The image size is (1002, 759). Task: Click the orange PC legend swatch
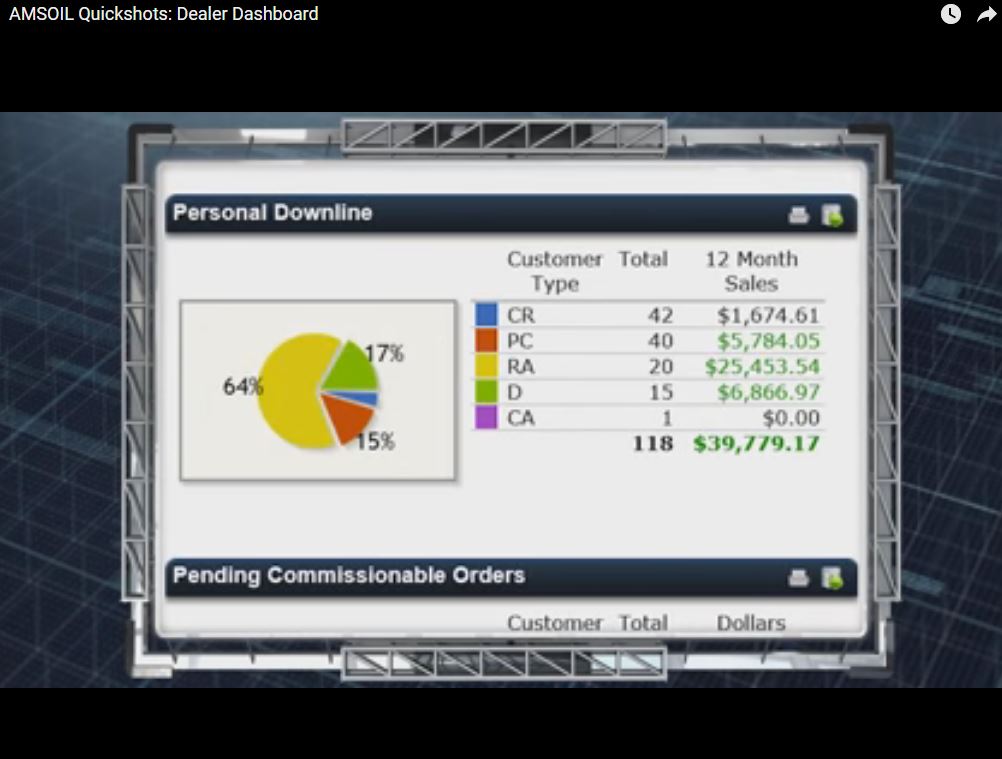click(x=486, y=340)
